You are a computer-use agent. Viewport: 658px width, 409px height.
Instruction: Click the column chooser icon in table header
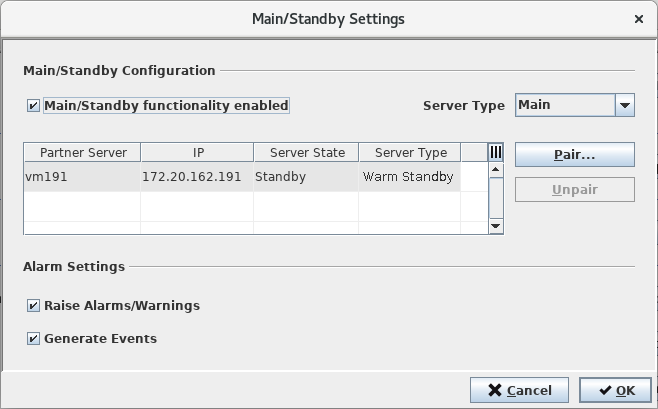[495, 152]
